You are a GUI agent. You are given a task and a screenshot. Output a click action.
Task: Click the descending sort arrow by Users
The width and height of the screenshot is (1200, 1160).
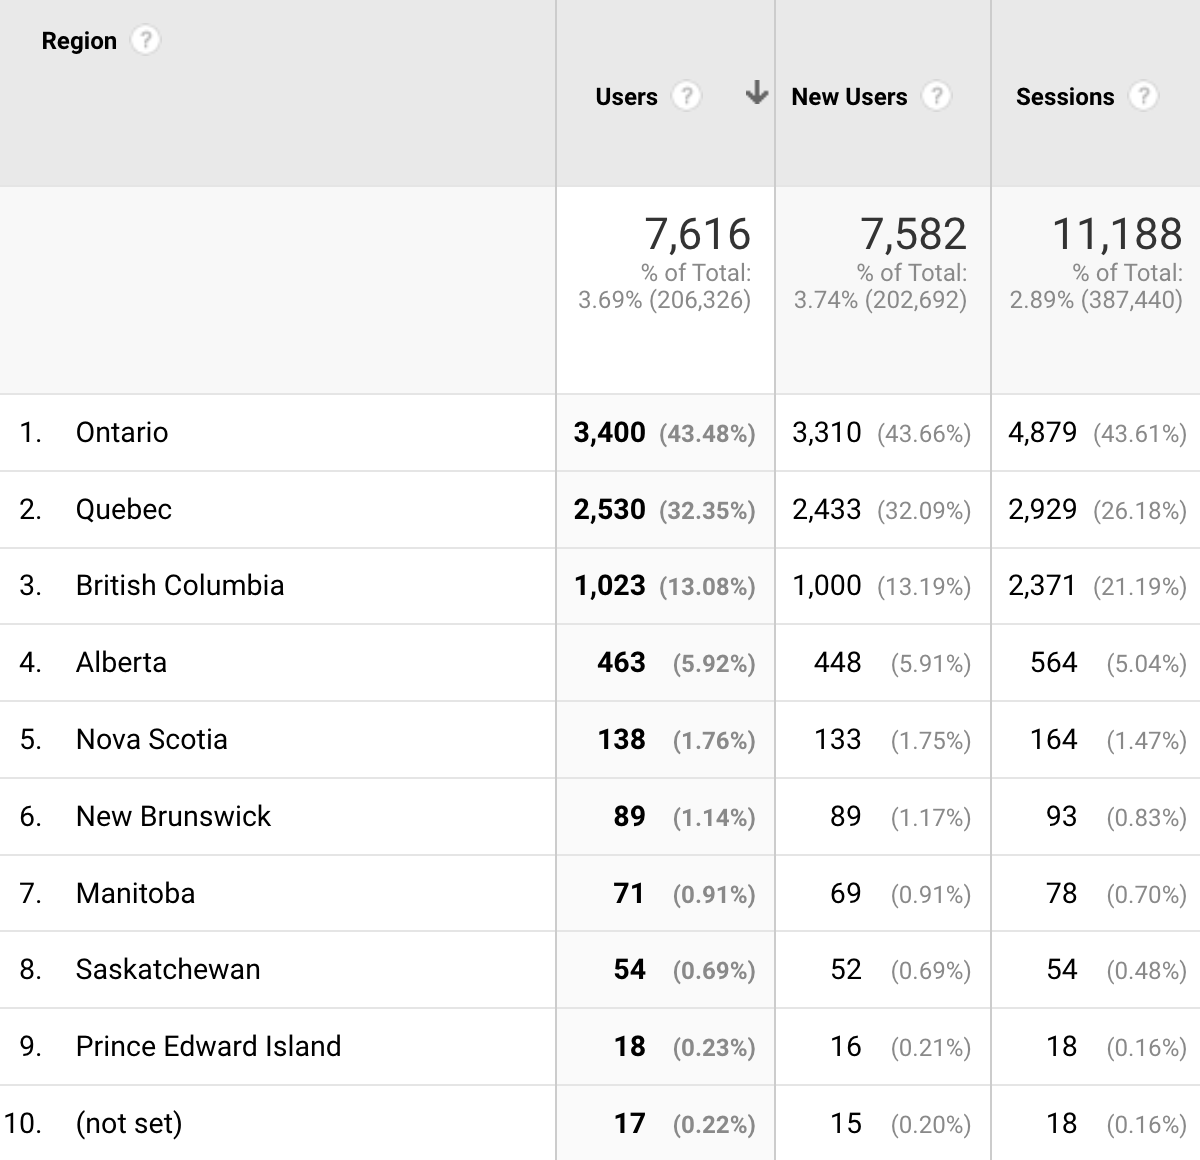click(x=757, y=94)
